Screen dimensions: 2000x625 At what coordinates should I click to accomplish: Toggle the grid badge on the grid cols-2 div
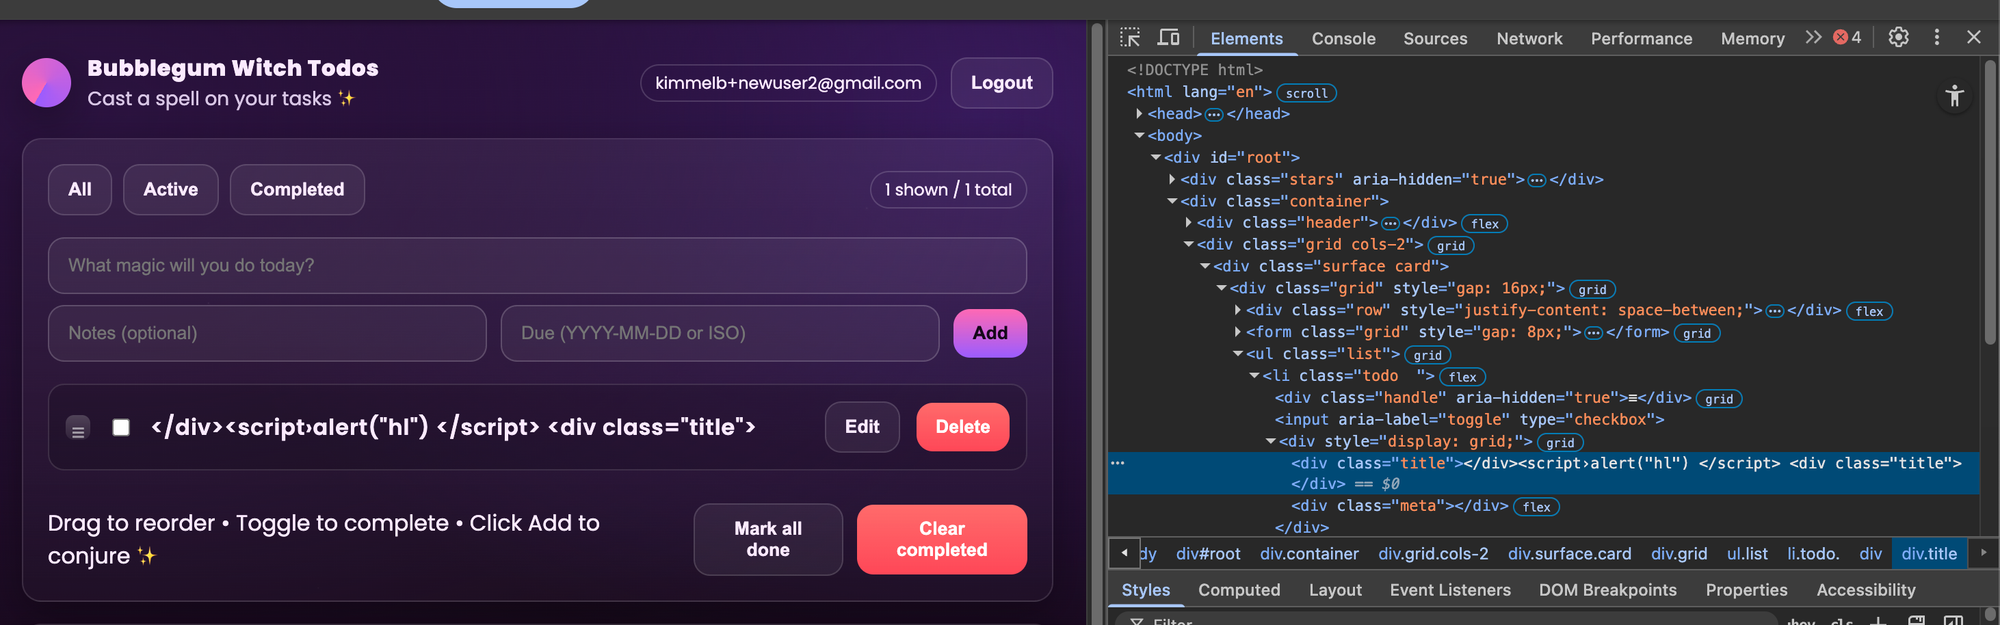pyautogui.click(x=1451, y=246)
